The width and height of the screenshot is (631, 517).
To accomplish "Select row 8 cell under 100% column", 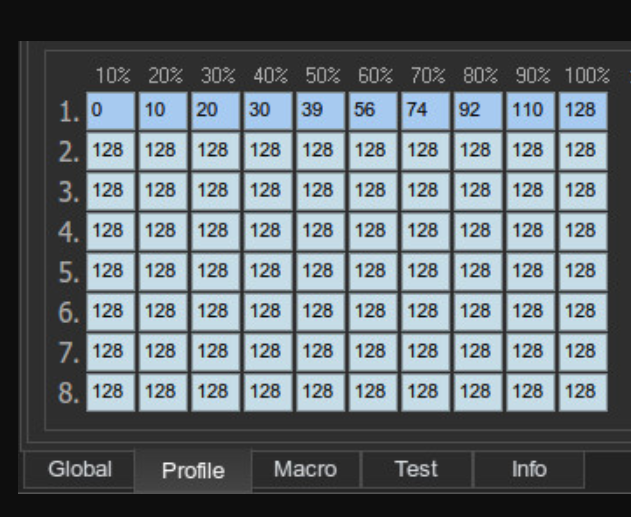I will coord(583,392).
